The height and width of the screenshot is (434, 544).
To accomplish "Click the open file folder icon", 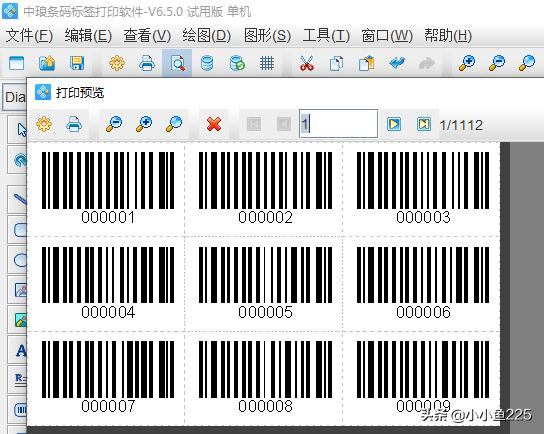I will (47, 63).
